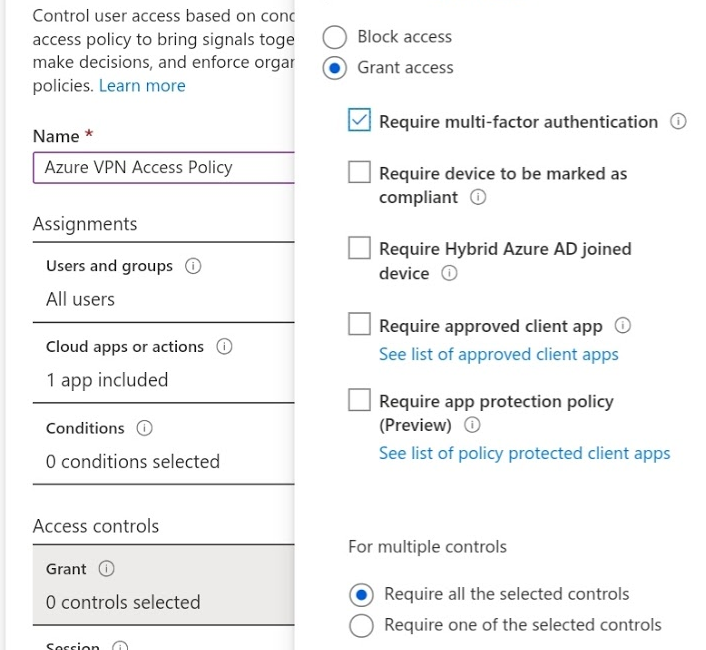
Task: Click info icon next to Require approved client app
Action: 623,326
